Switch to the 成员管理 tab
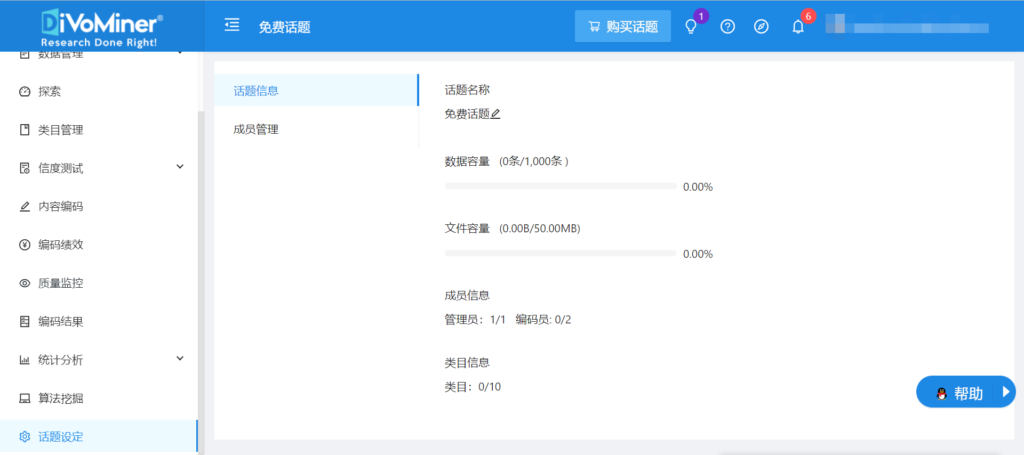Viewport: 1024px width, 455px height. click(x=316, y=129)
